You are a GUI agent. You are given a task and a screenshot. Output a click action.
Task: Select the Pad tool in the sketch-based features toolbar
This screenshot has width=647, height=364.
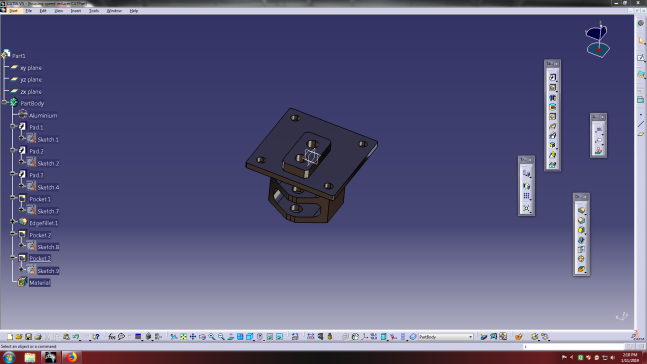(x=553, y=78)
